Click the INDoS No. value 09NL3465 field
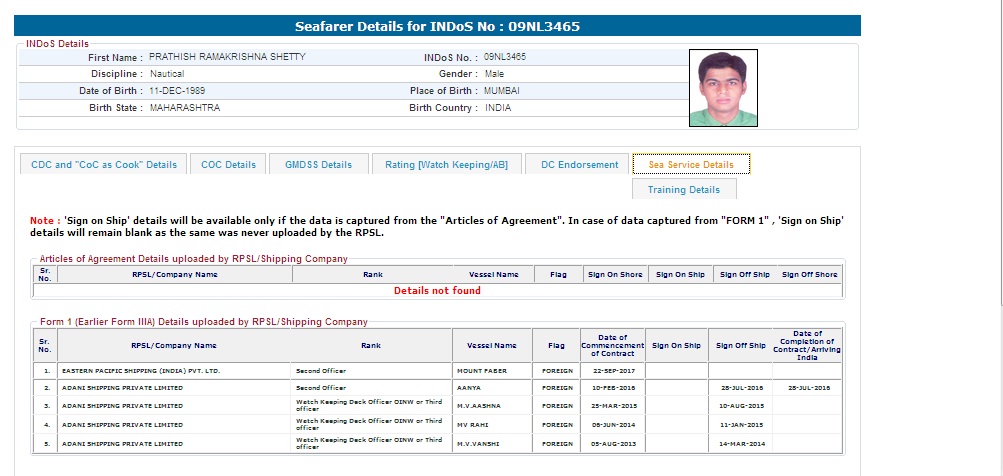The height and width of the screenshot is (476, 1003). pyautogui.click(x=505, y=58)
